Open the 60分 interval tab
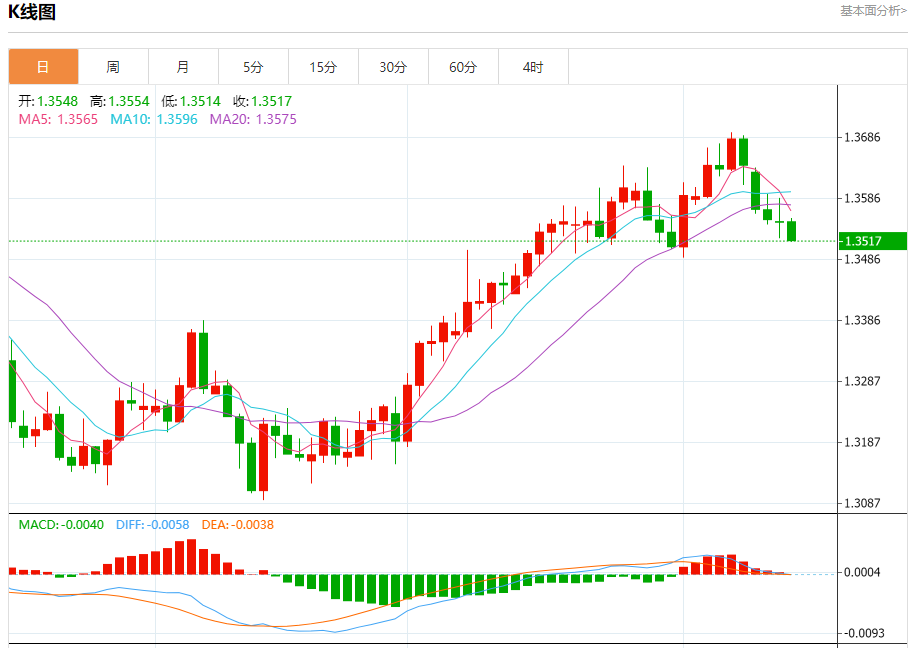917x648 pixels. point(463,67)
